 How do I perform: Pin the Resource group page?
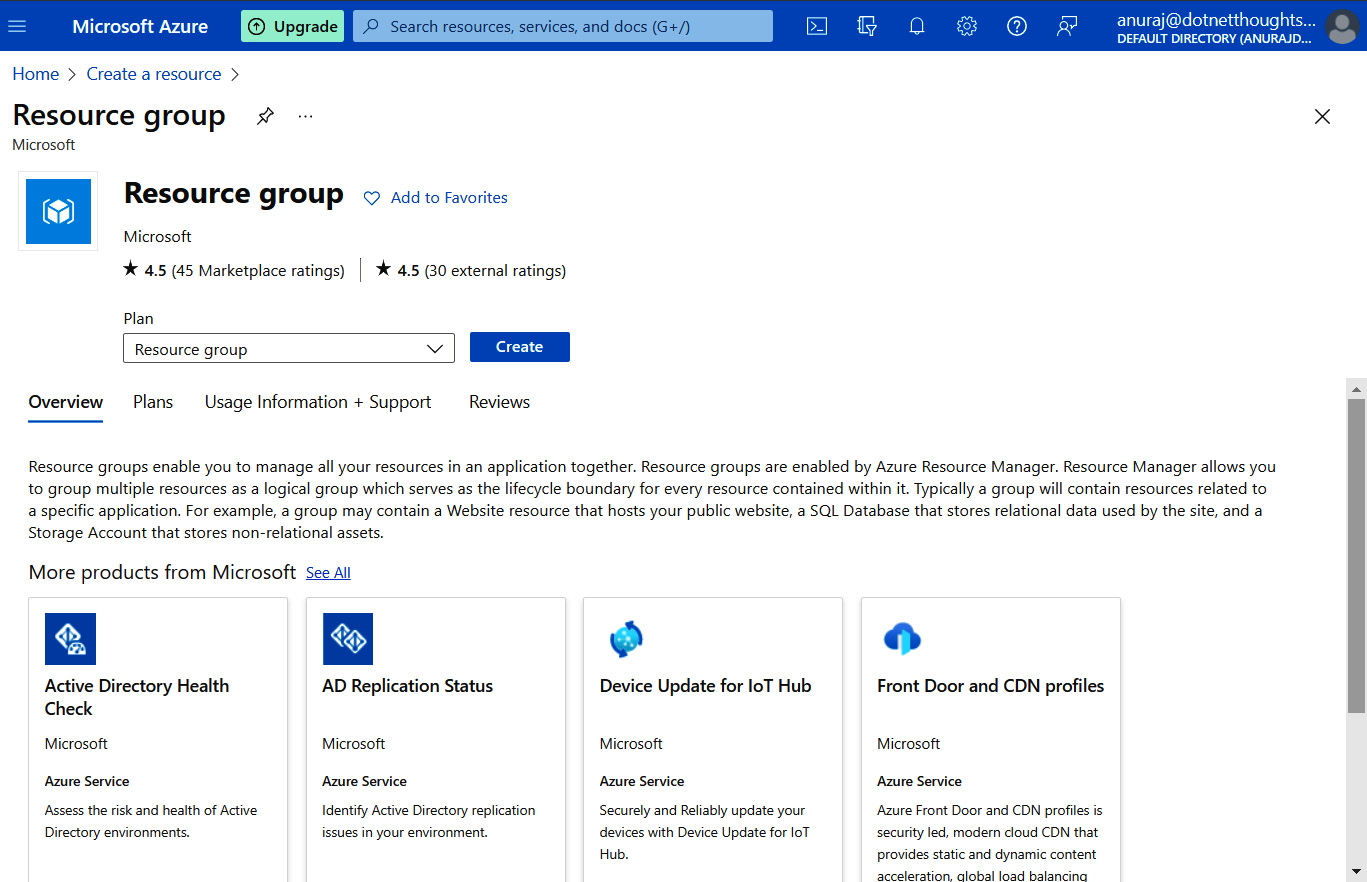[x=265, y=116]
